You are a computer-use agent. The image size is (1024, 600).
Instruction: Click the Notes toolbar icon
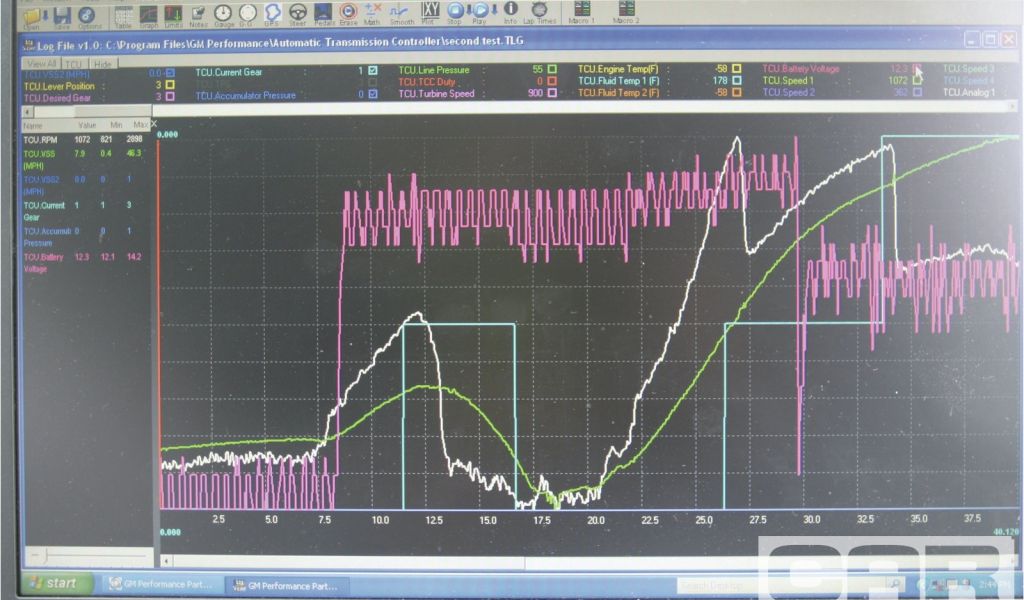pyautogui.click(x=198, y=14)
